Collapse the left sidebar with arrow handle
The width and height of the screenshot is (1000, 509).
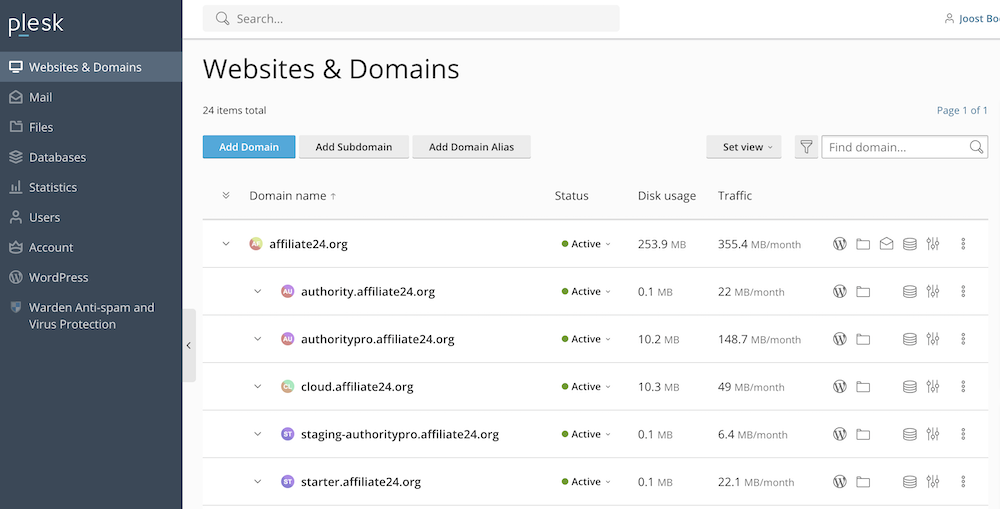coord(189,345)
